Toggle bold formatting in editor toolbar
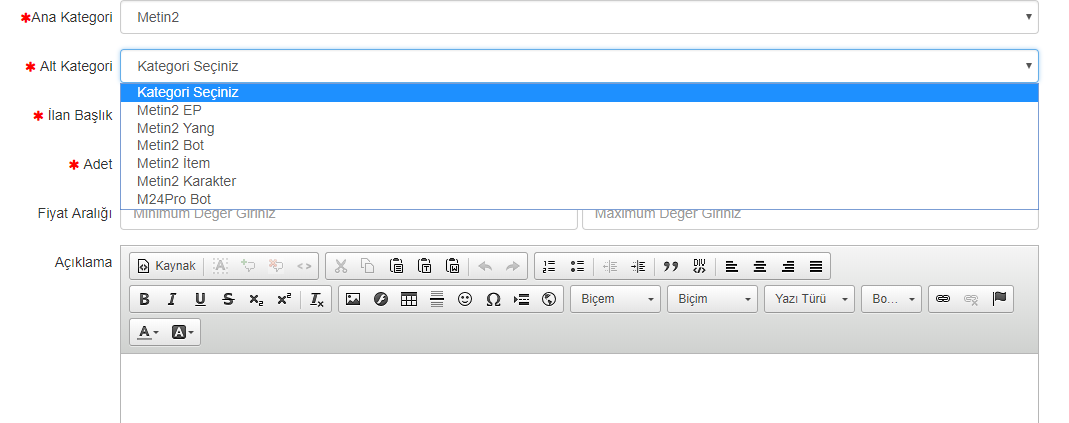This screenshot has height=423, width=1069. [144, 299]
